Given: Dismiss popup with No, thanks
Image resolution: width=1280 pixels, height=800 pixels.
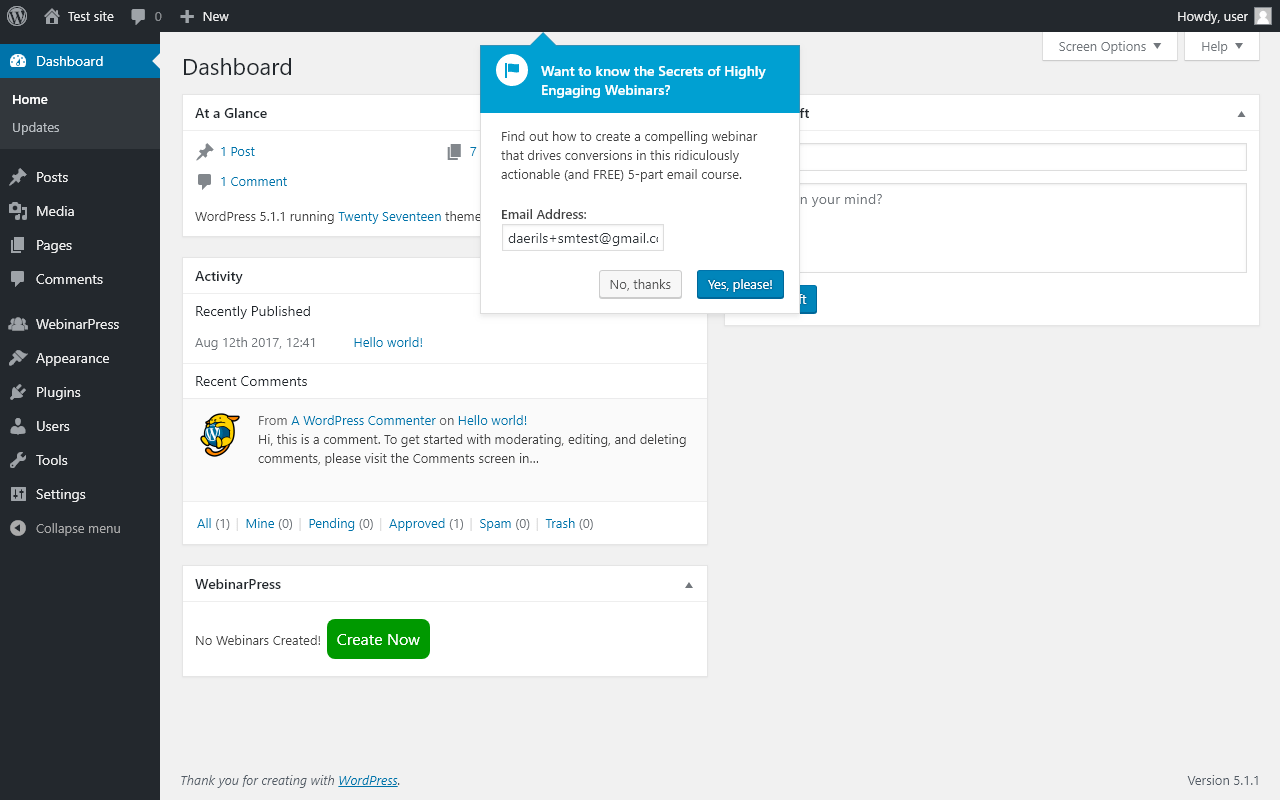Looking at the screenshot, I should 640,284.
